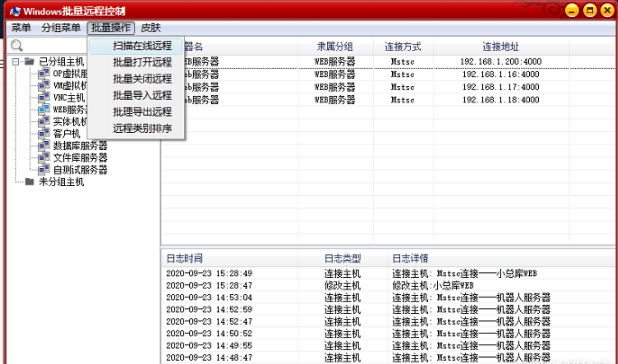Click the computer icon beside 文件库服务器

click(44, 158)
